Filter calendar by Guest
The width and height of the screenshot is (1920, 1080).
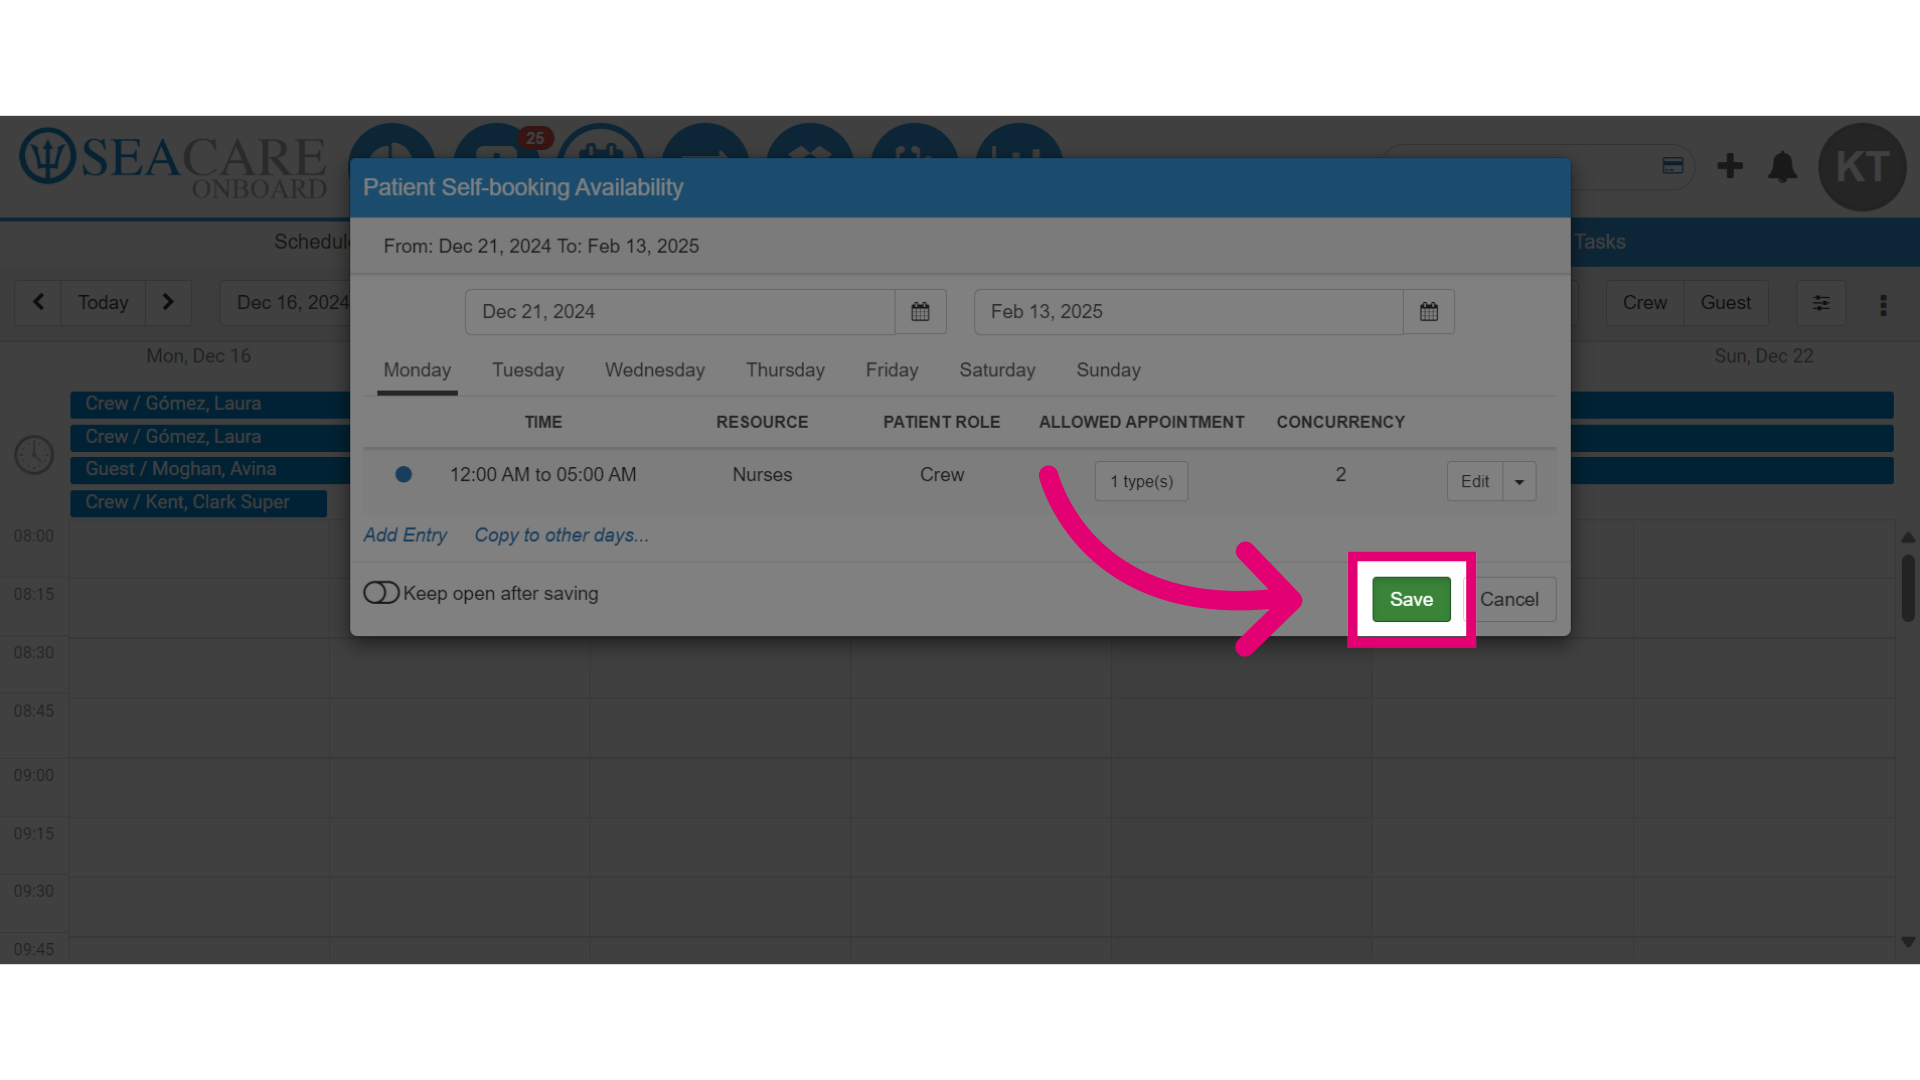[x=1726, y=302]
